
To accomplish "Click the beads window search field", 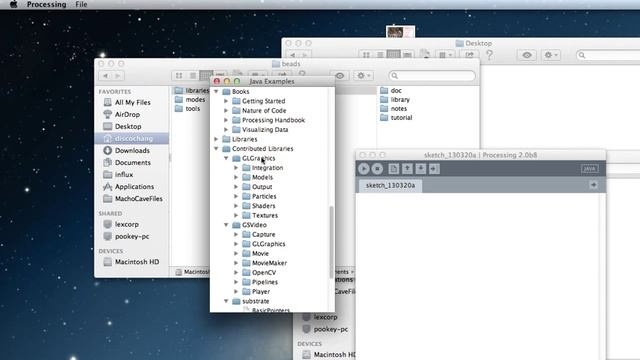I will click(432, 76).
